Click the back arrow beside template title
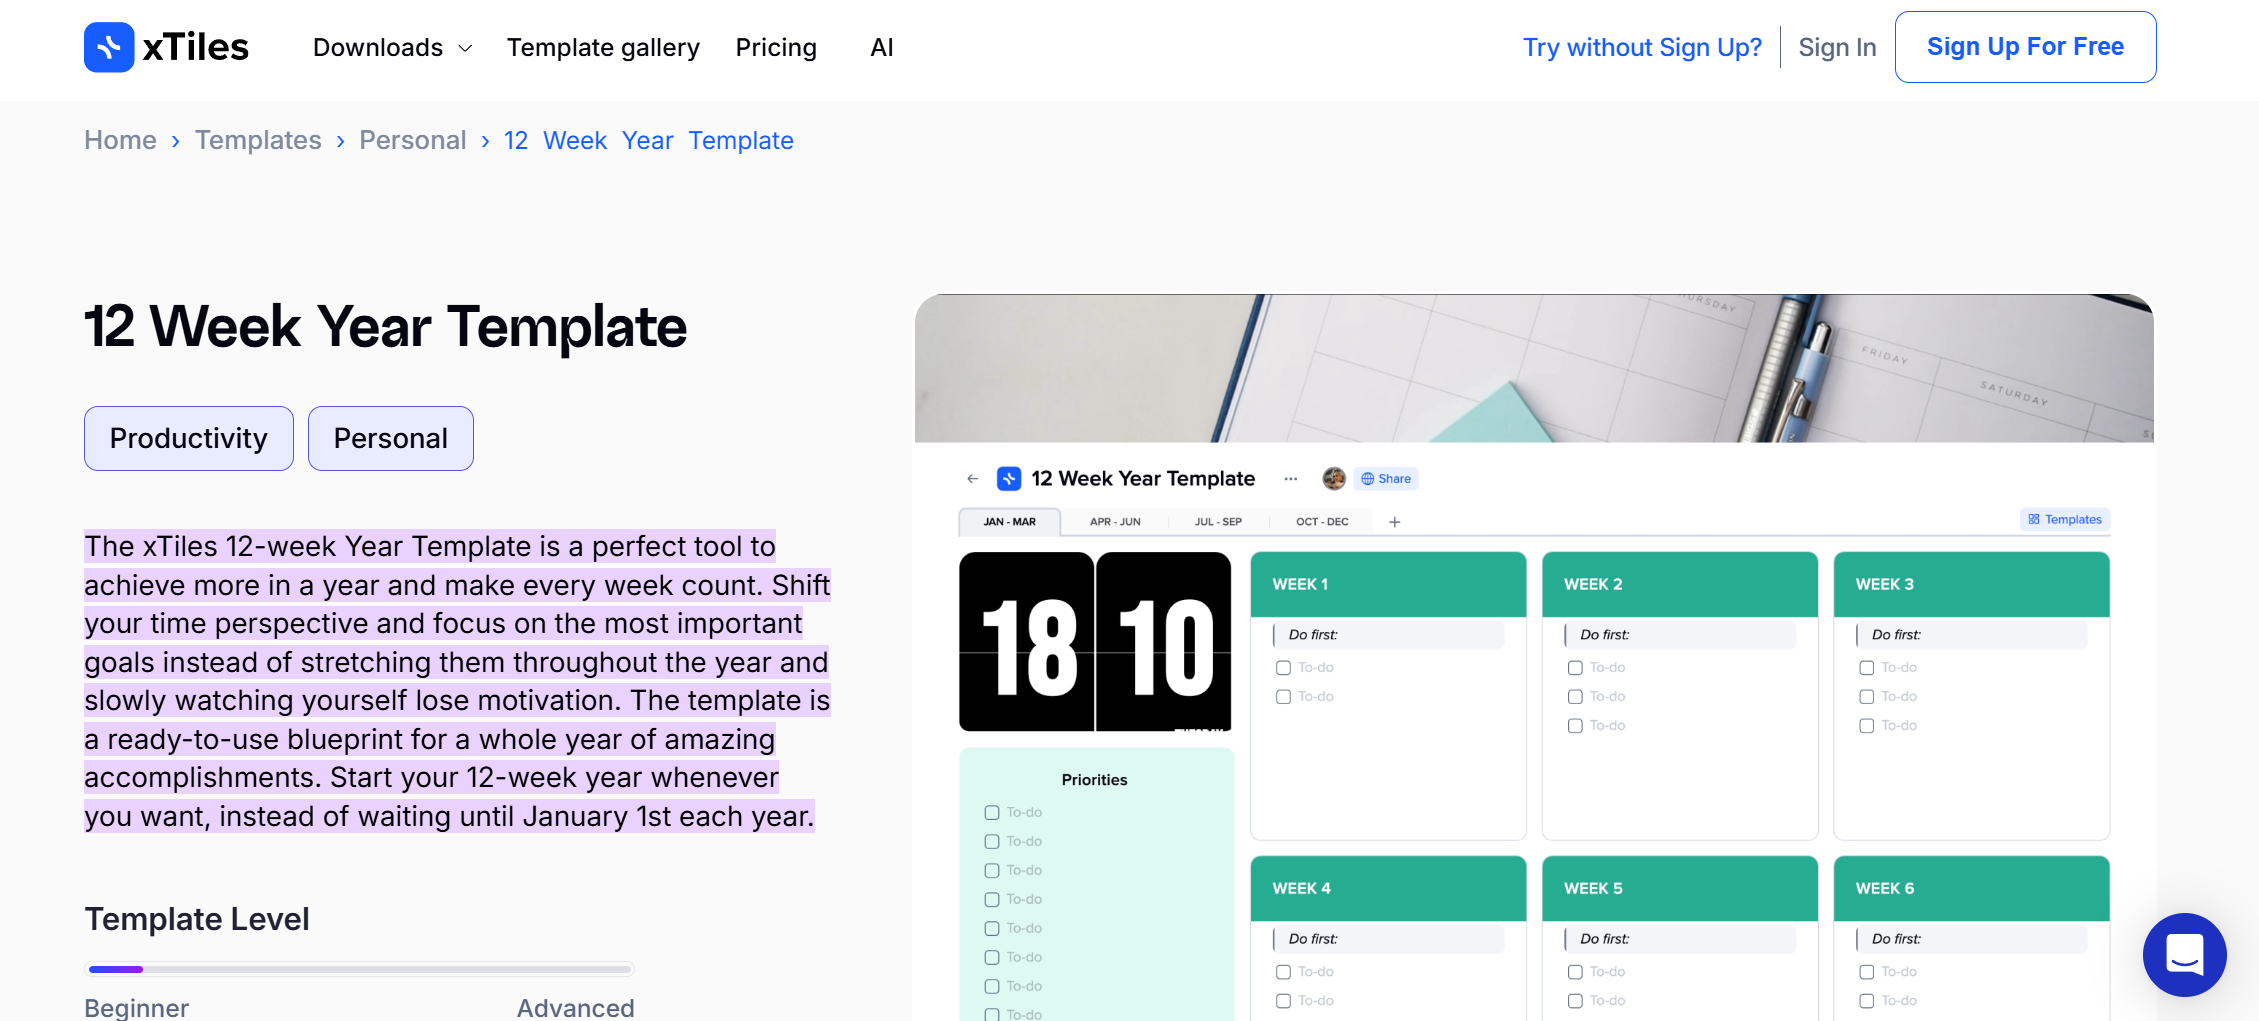The height and width of the screenshot is (1021, 2259). (x=972, y=479)
